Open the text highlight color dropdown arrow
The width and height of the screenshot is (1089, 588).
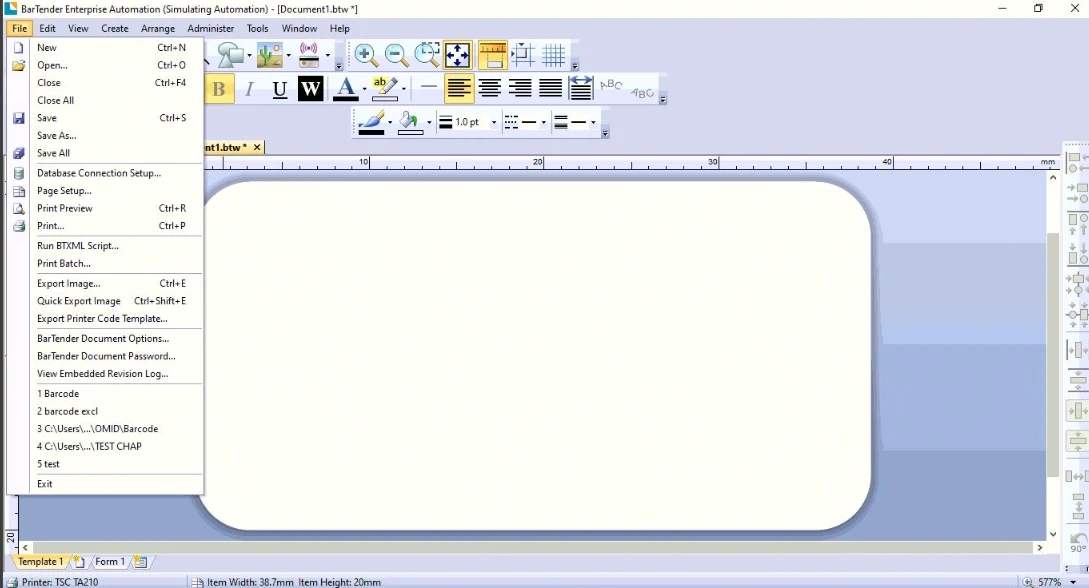pyautogui.click(x=403, y=88)
